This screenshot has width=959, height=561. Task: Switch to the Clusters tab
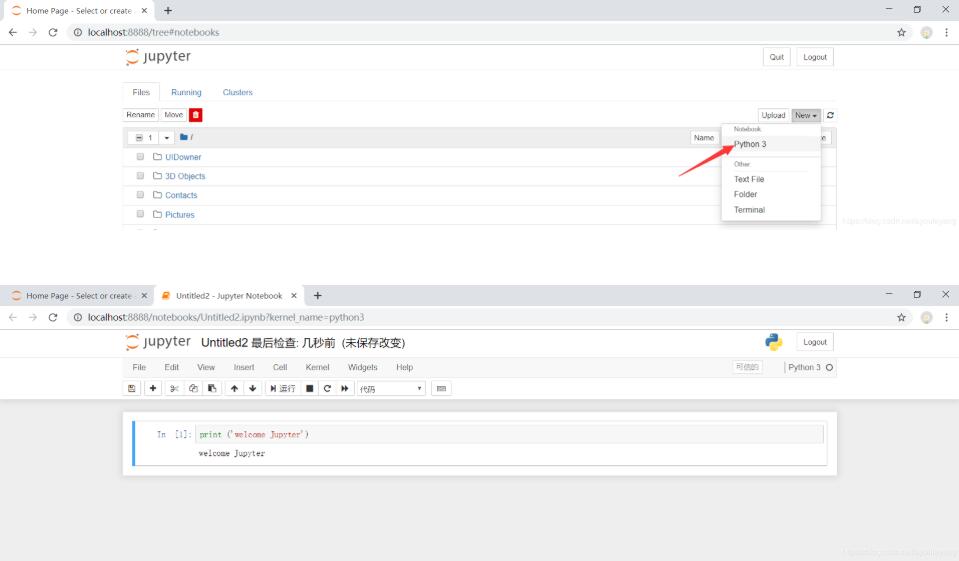pos(237,92)
